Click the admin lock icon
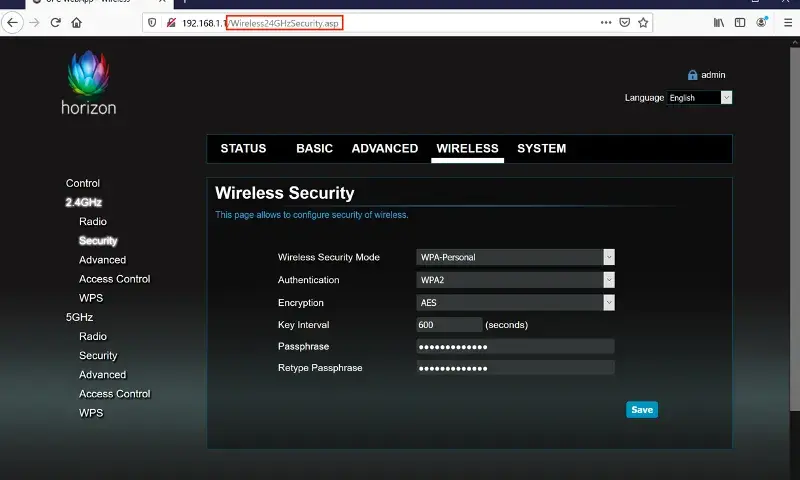Image resolution: width=800 pixels, height=480 pixels. coord(692,75)
